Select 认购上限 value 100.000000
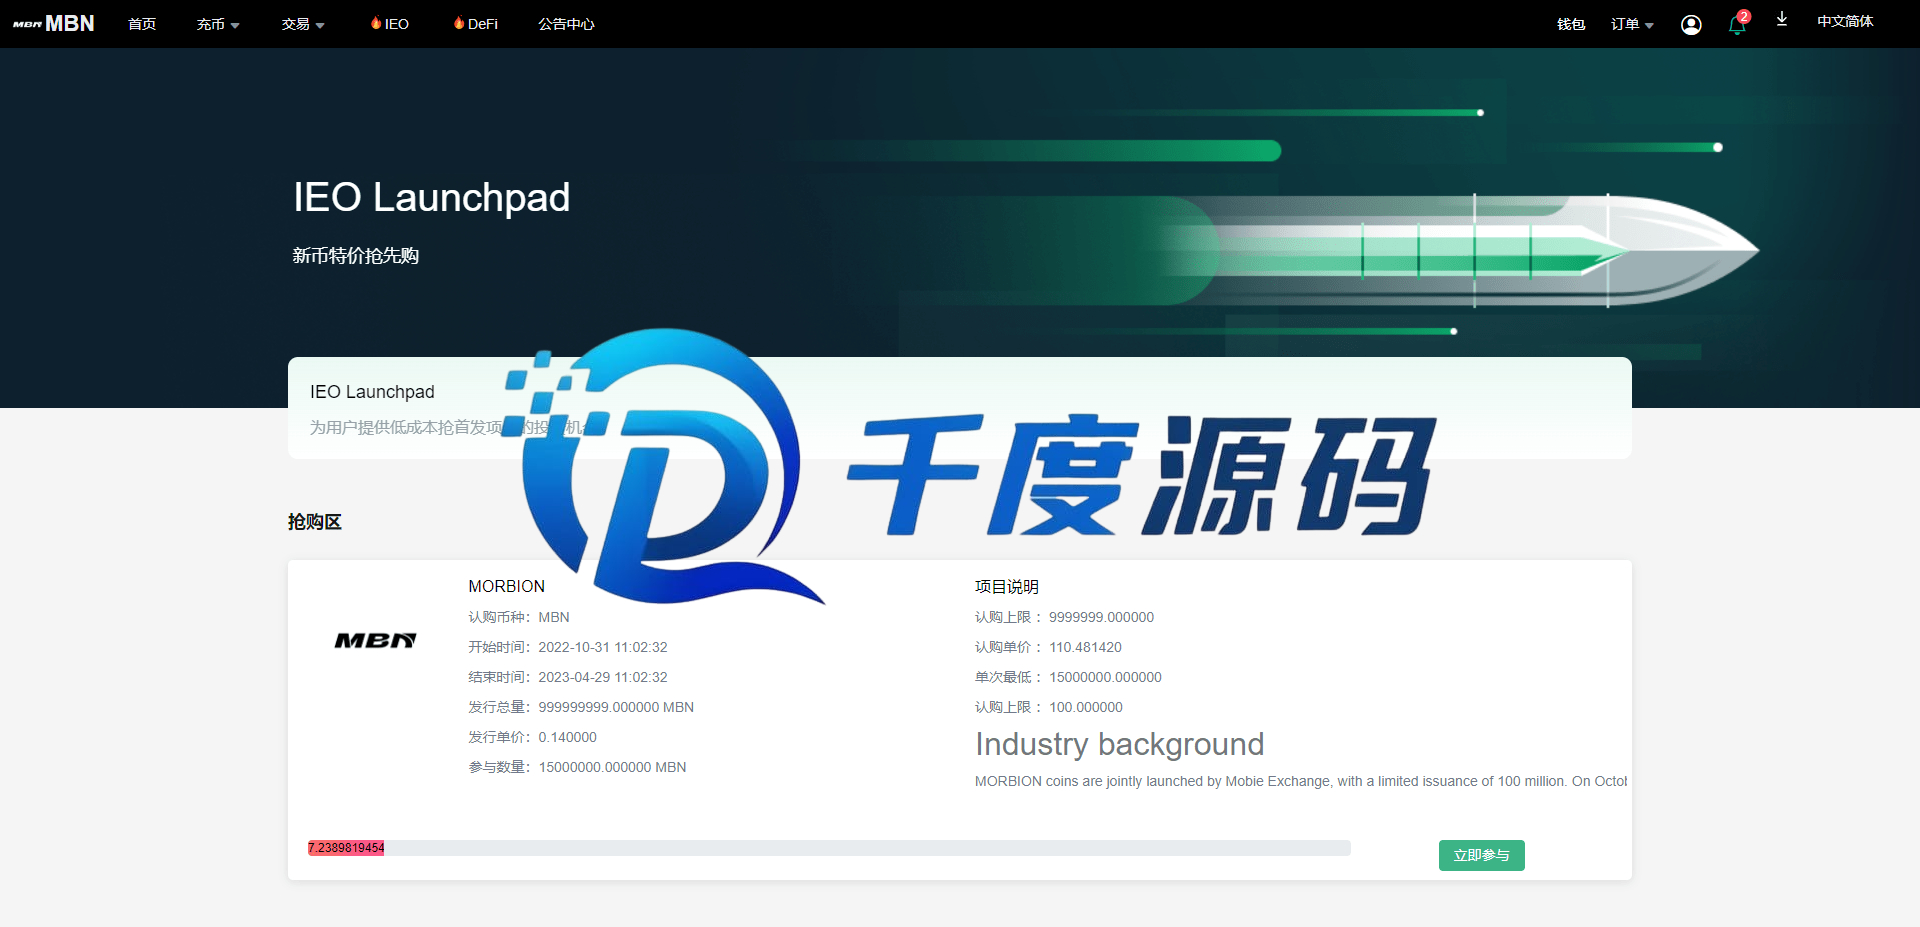 1085,707
